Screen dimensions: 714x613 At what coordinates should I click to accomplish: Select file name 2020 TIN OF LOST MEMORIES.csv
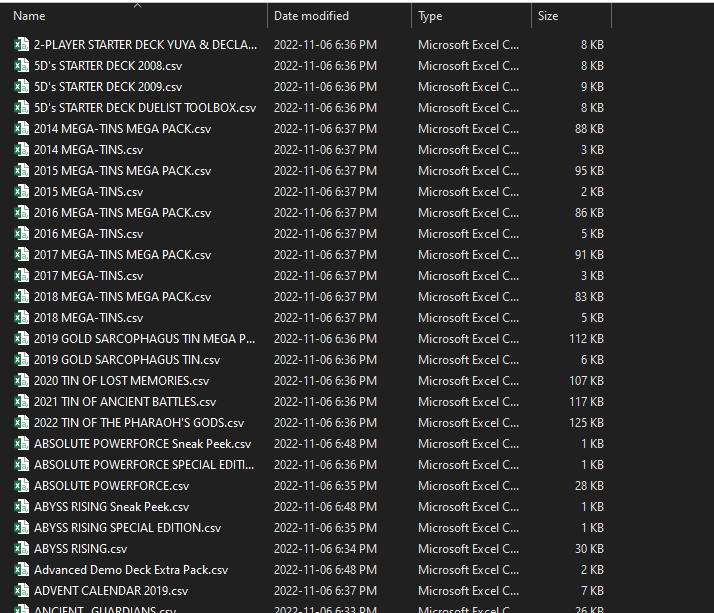pyautogui.click(x=122, y=380)
